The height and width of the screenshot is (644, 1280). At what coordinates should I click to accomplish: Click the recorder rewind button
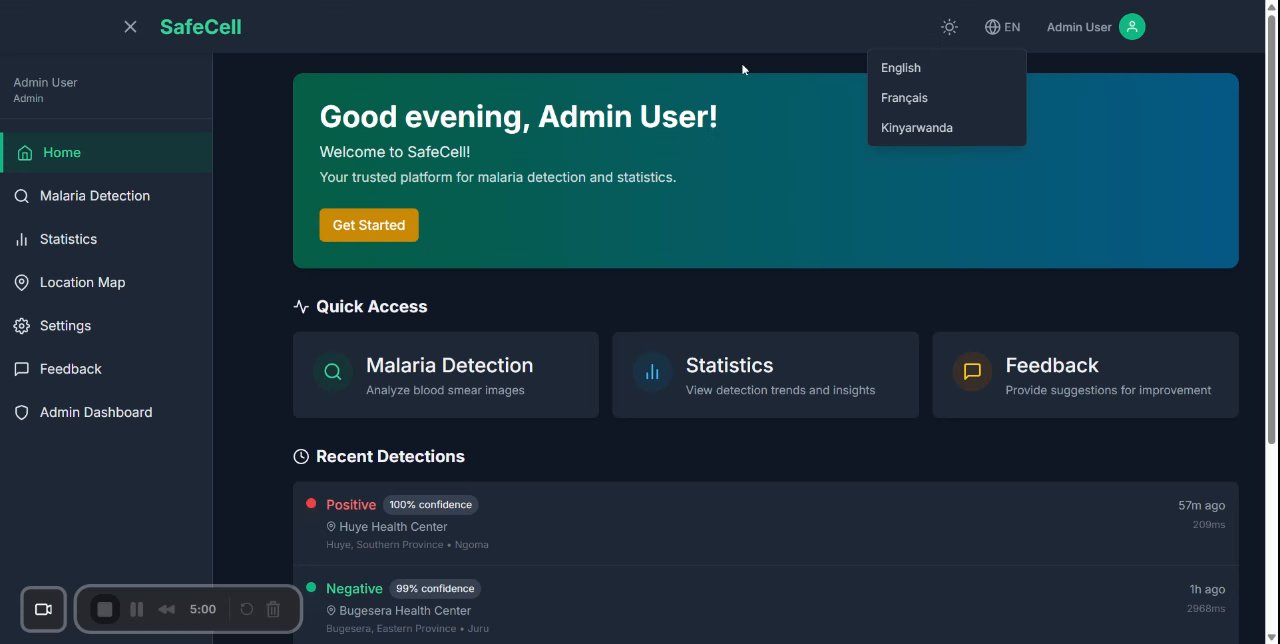coord(167,609)
